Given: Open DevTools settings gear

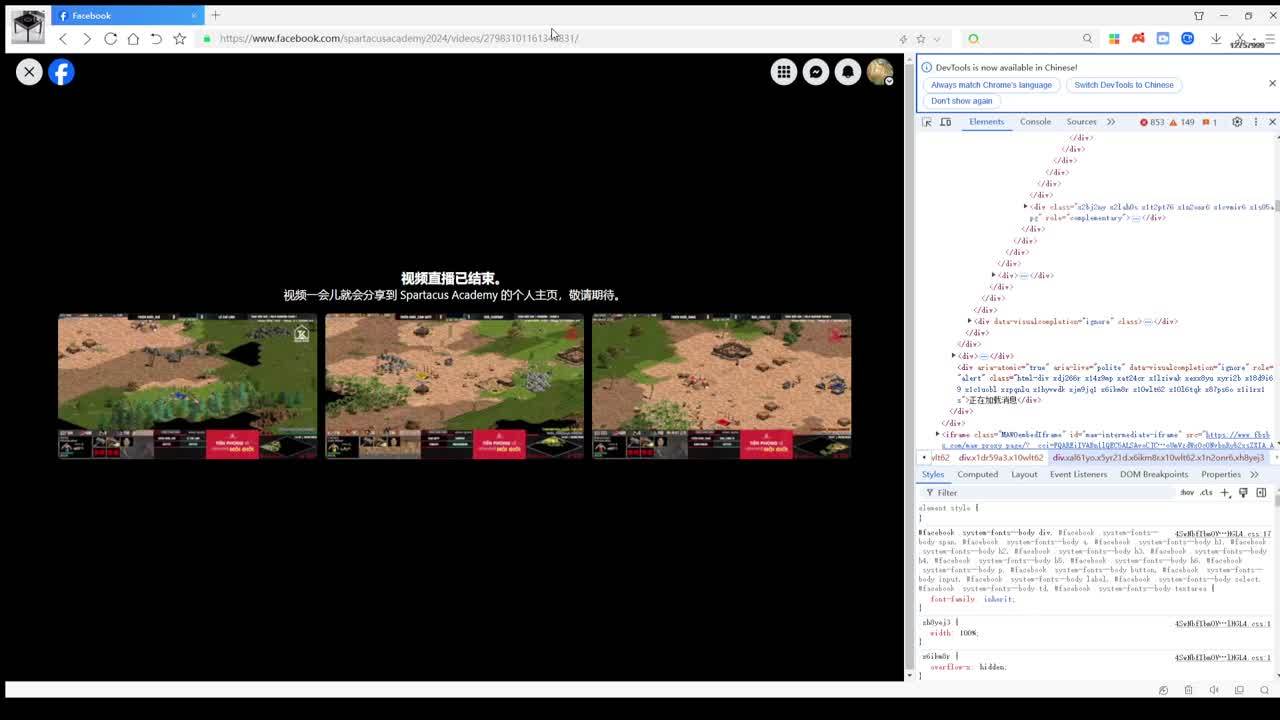Looking at the screenshot, I should pyautogui.click(x=1237, y=122).
